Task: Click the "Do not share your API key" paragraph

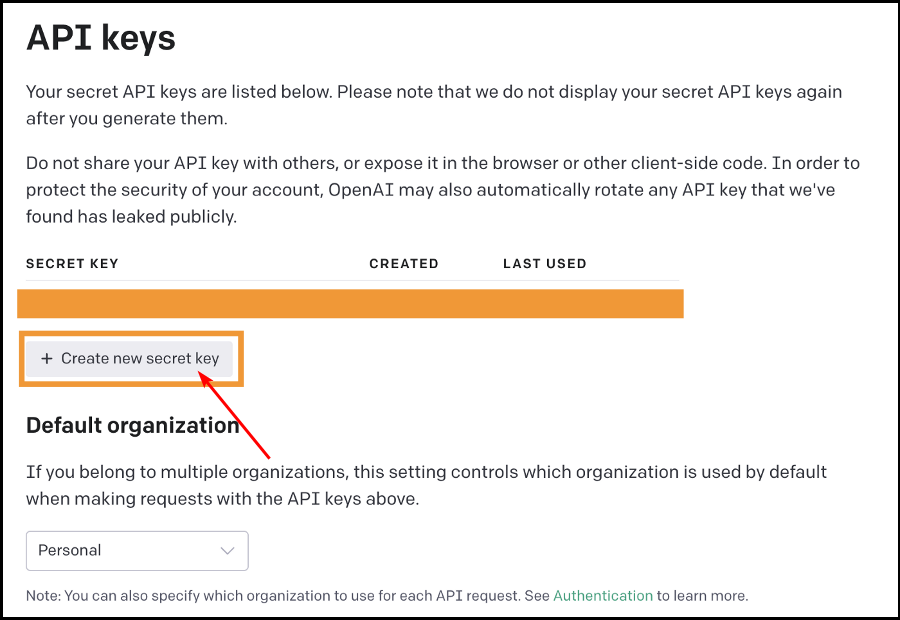Action: [443, 190]
